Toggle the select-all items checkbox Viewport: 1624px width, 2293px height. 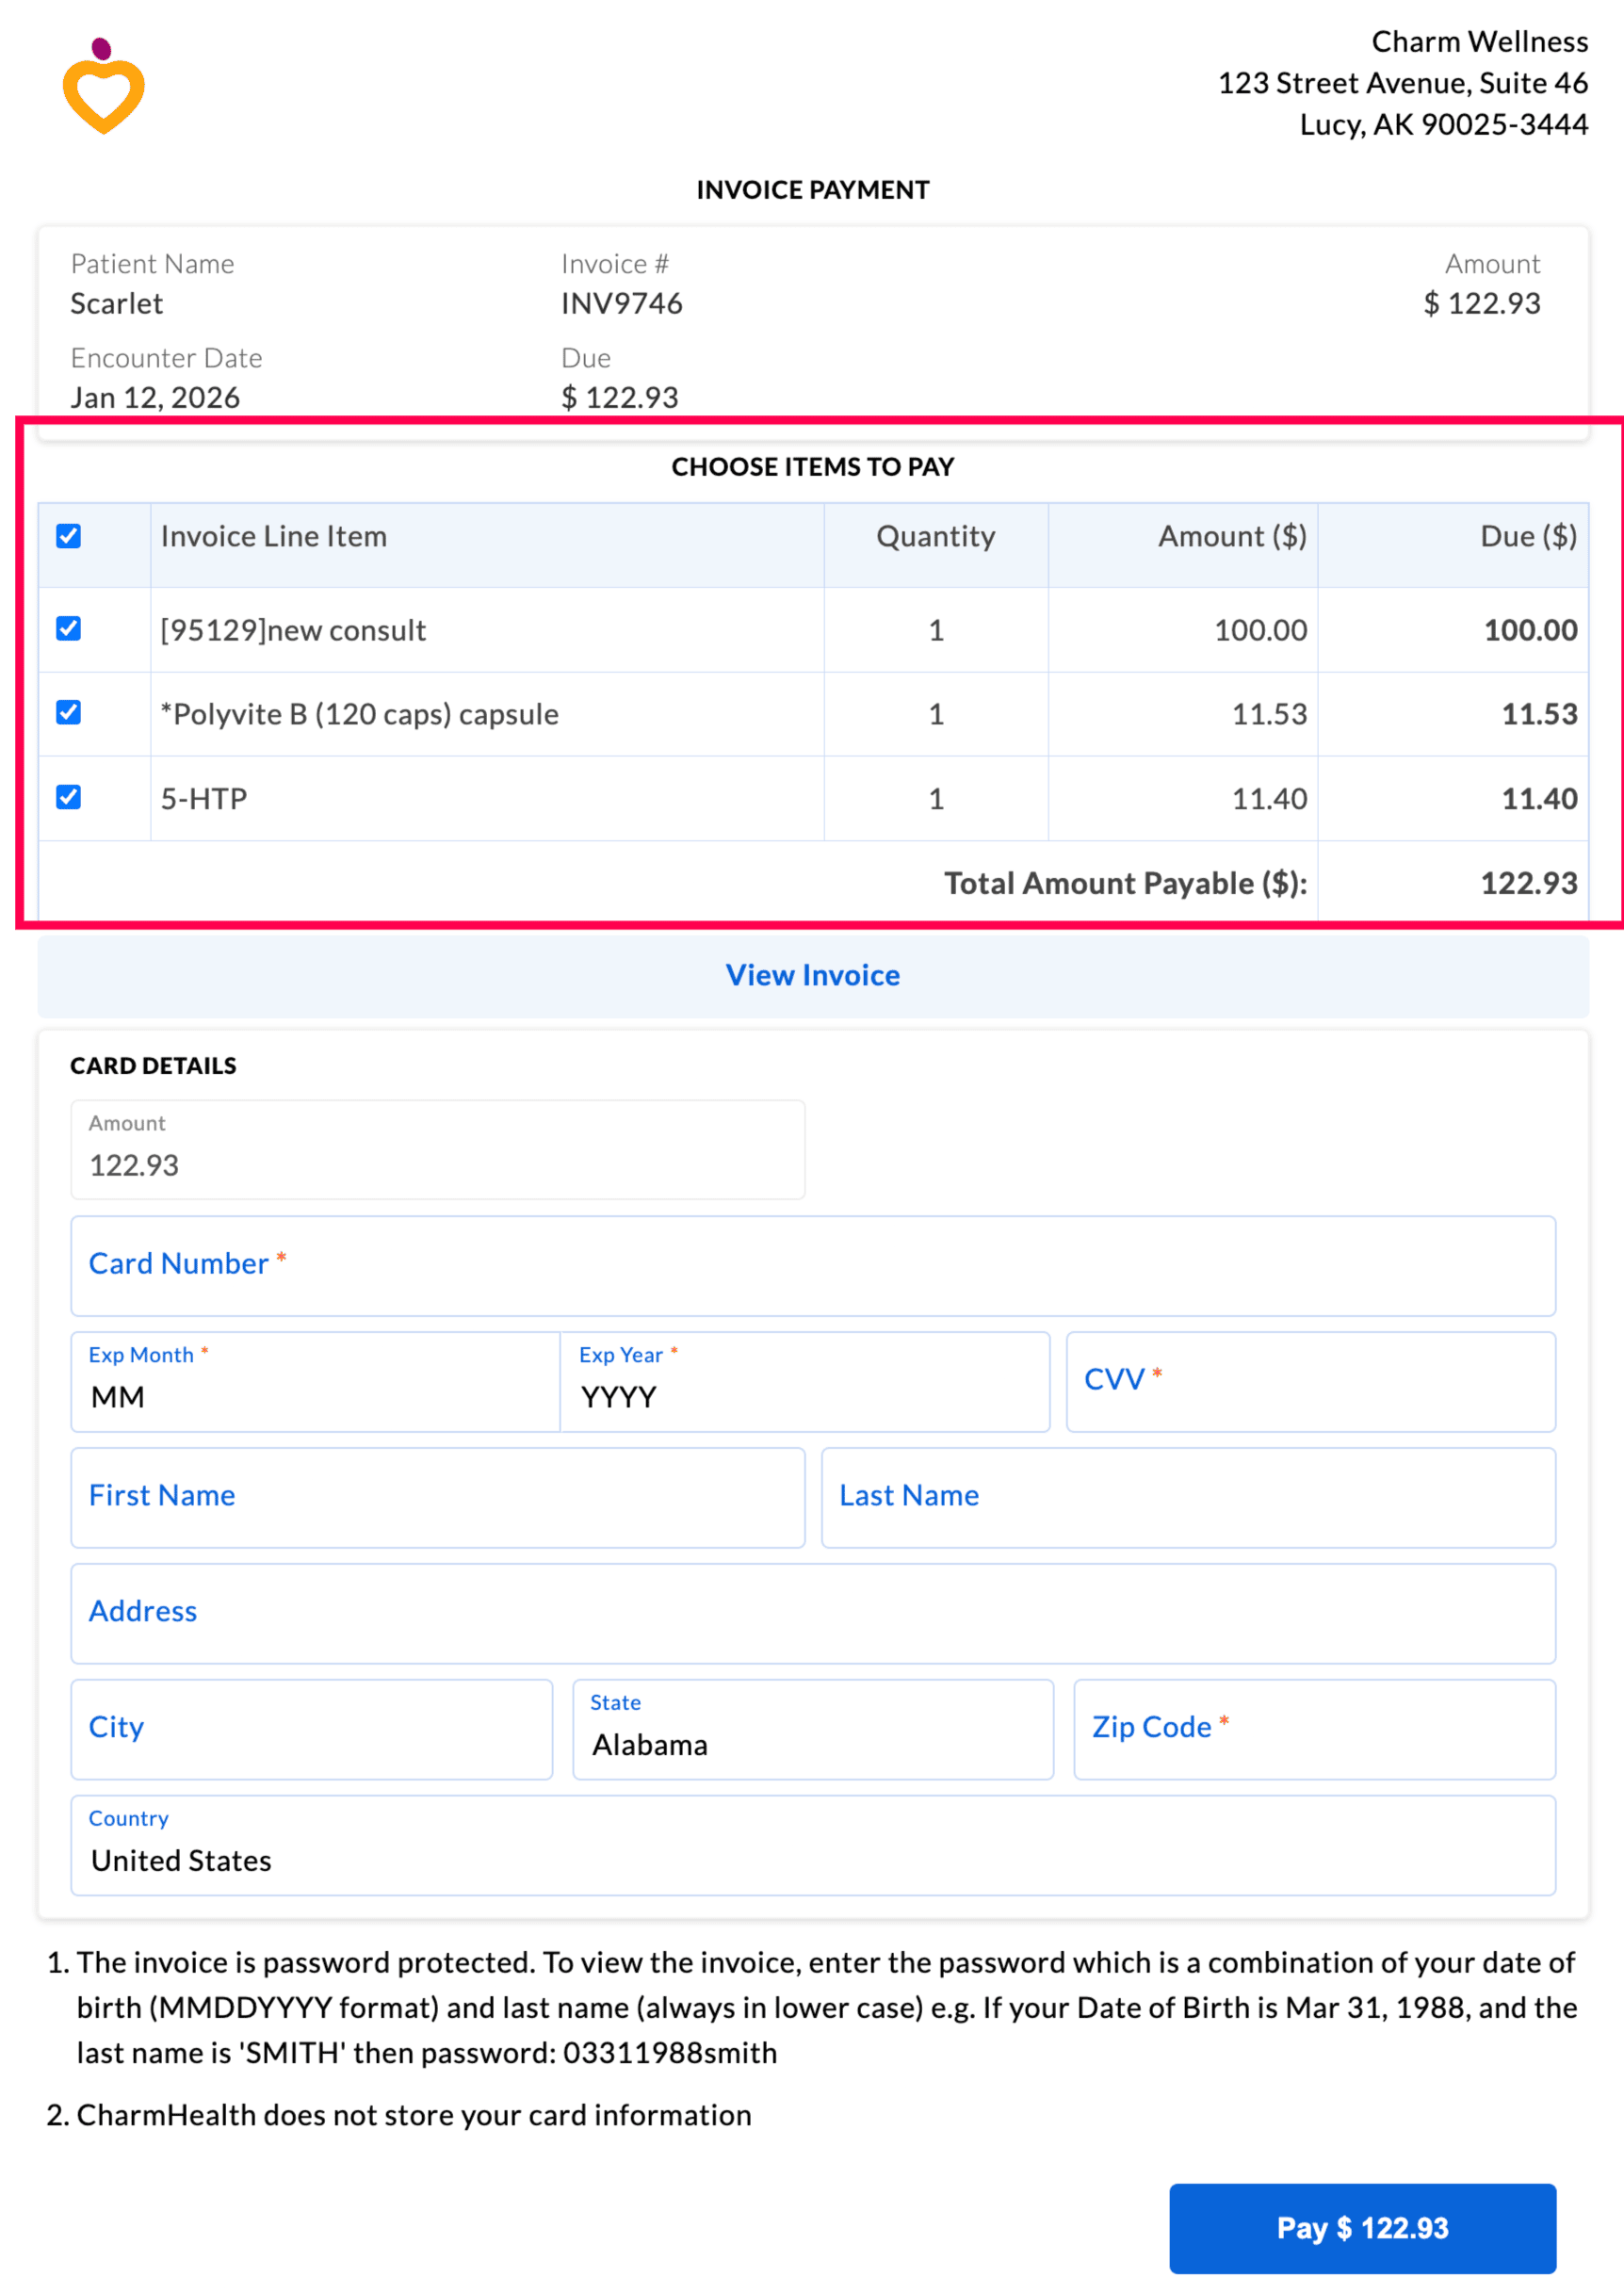68,537
